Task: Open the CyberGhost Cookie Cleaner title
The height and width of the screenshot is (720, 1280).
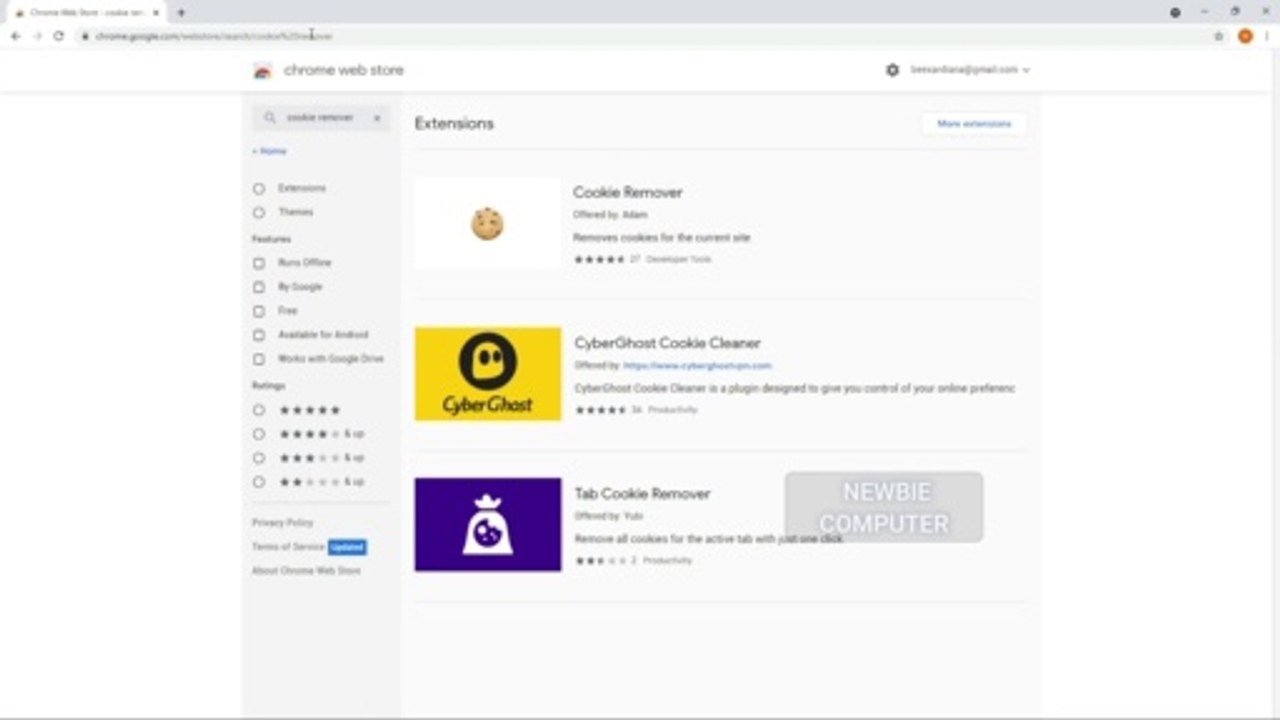Action: (667, 343)
